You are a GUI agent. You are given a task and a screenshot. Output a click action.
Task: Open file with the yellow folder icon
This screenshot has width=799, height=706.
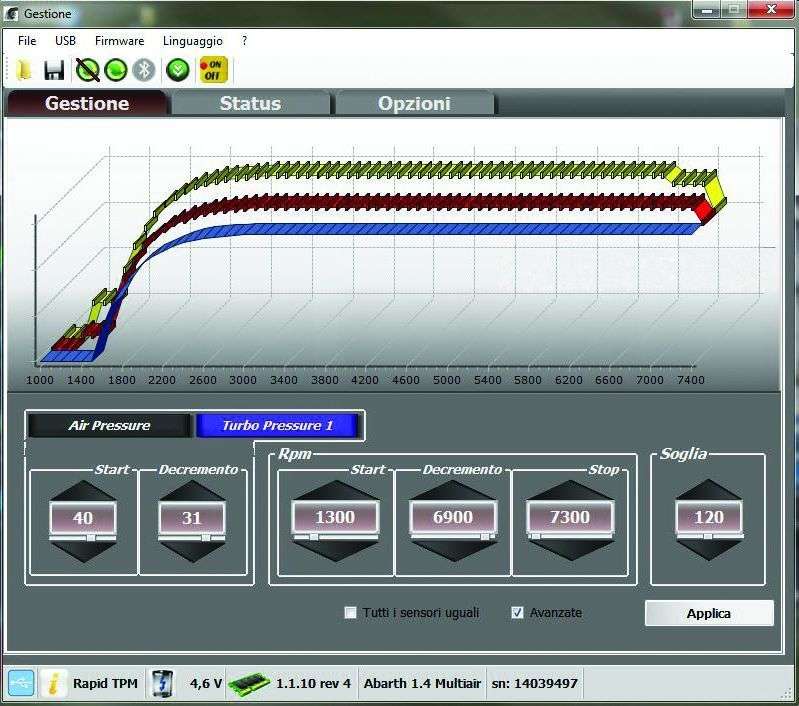24,70
